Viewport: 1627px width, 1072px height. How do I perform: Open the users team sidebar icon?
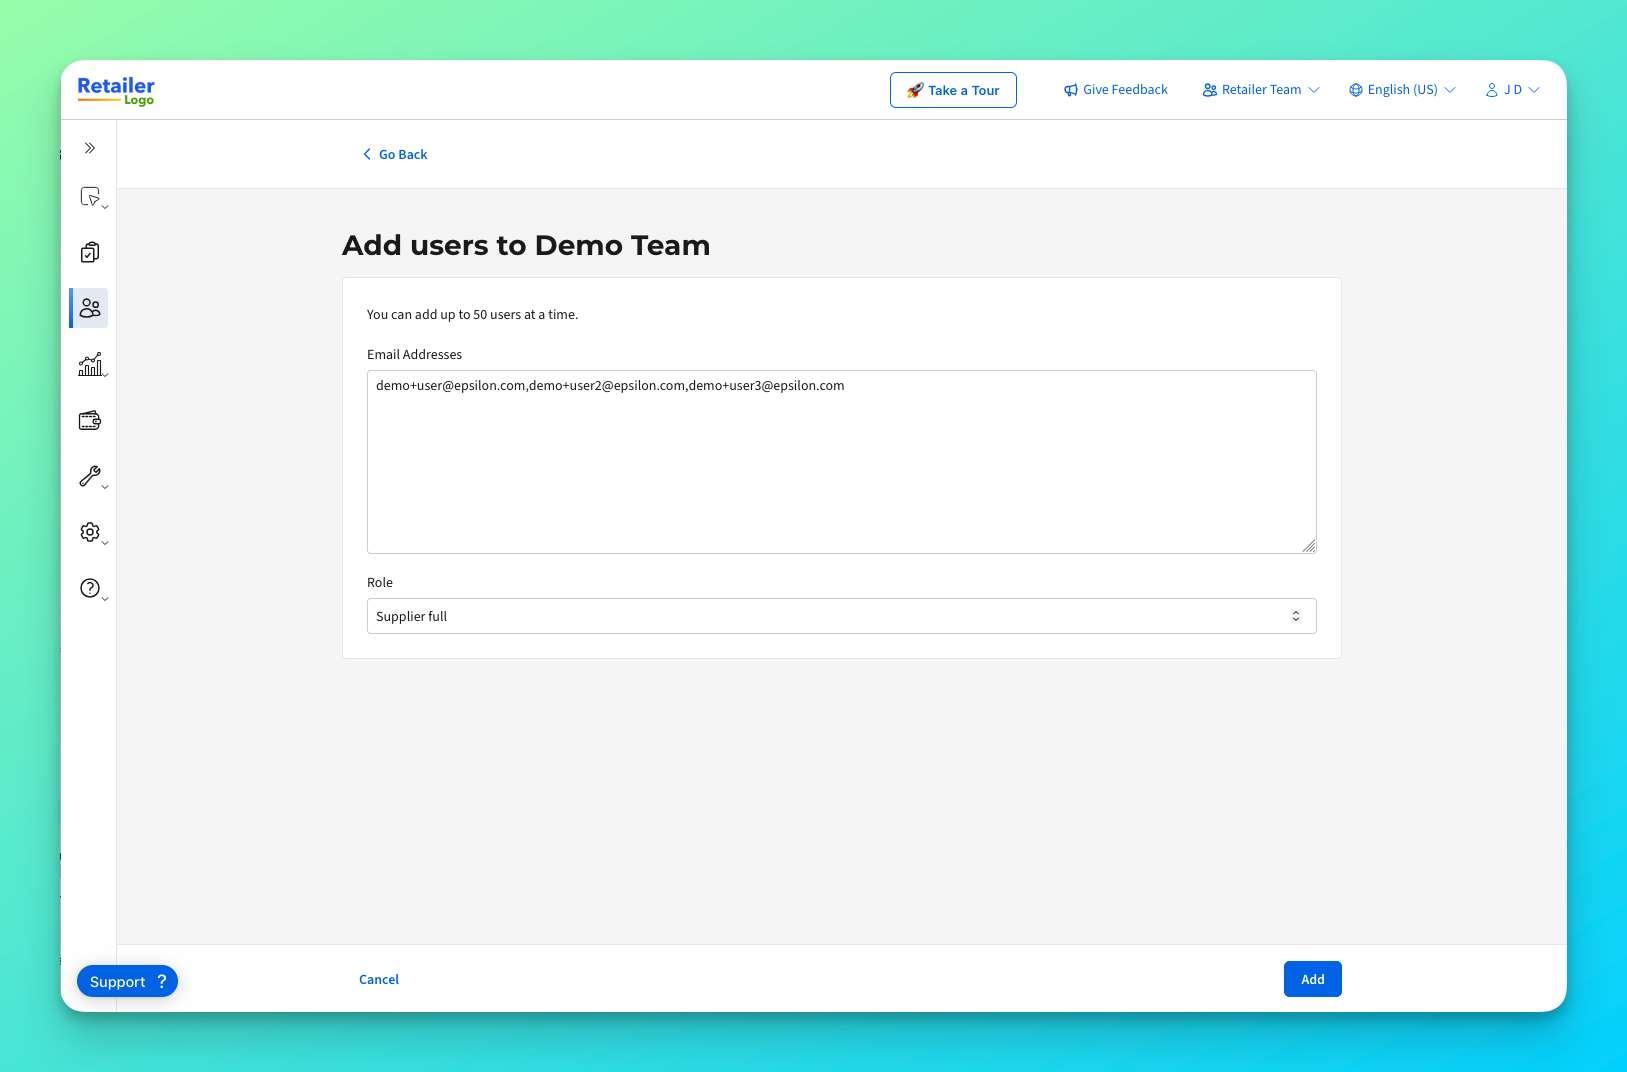90,308
